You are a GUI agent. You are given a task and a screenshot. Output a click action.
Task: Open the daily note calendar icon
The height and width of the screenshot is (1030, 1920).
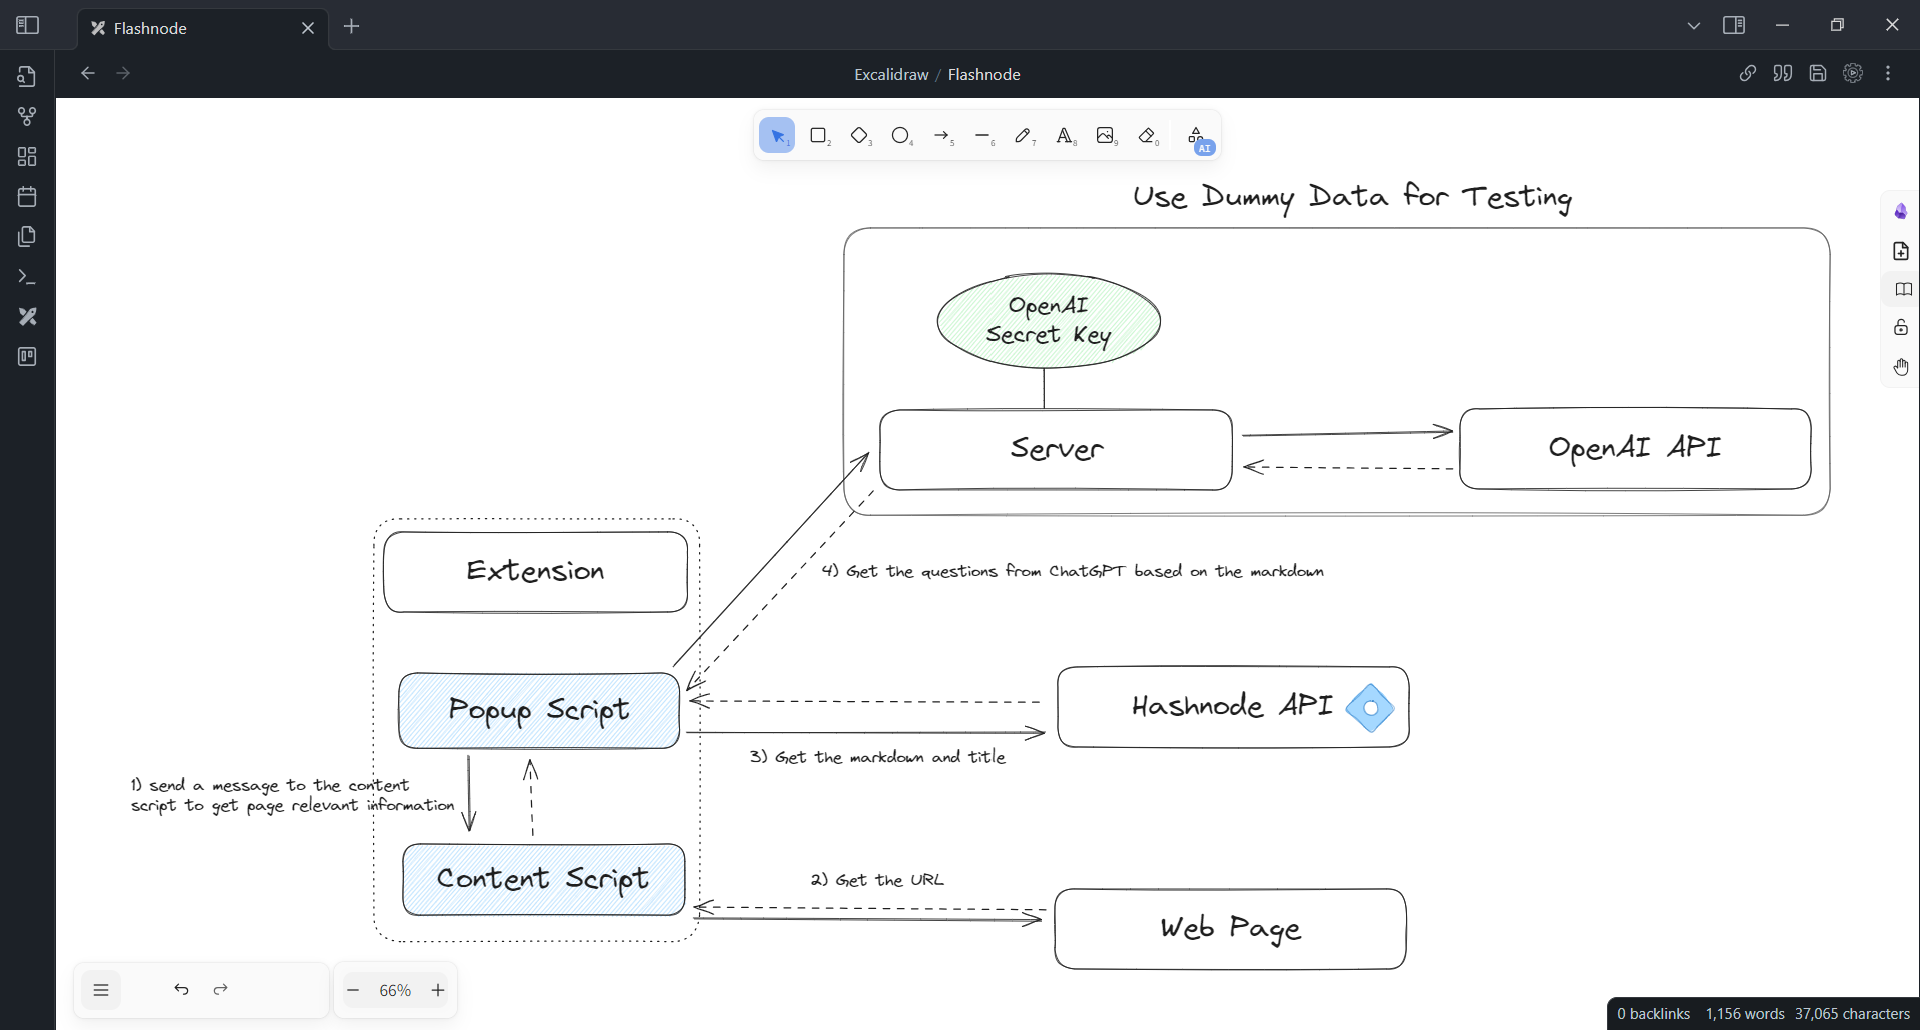point(27,197)
